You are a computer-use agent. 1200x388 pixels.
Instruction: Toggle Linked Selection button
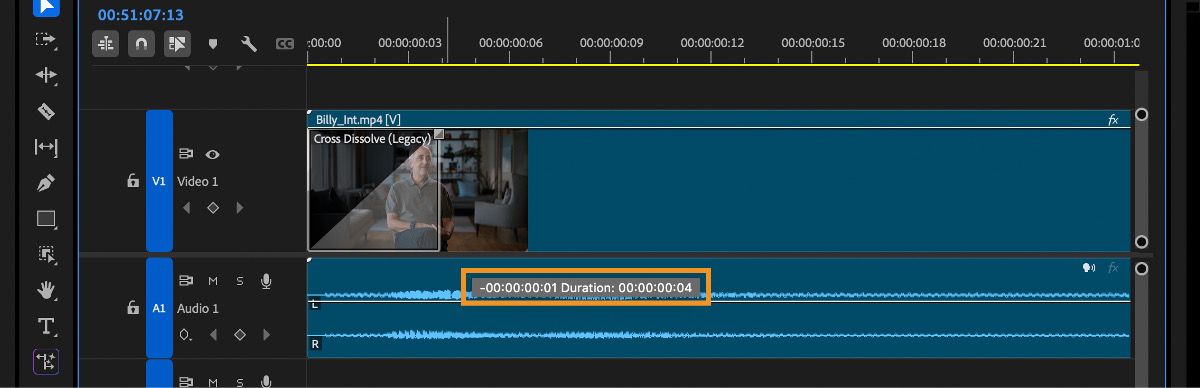pos(176,44)
